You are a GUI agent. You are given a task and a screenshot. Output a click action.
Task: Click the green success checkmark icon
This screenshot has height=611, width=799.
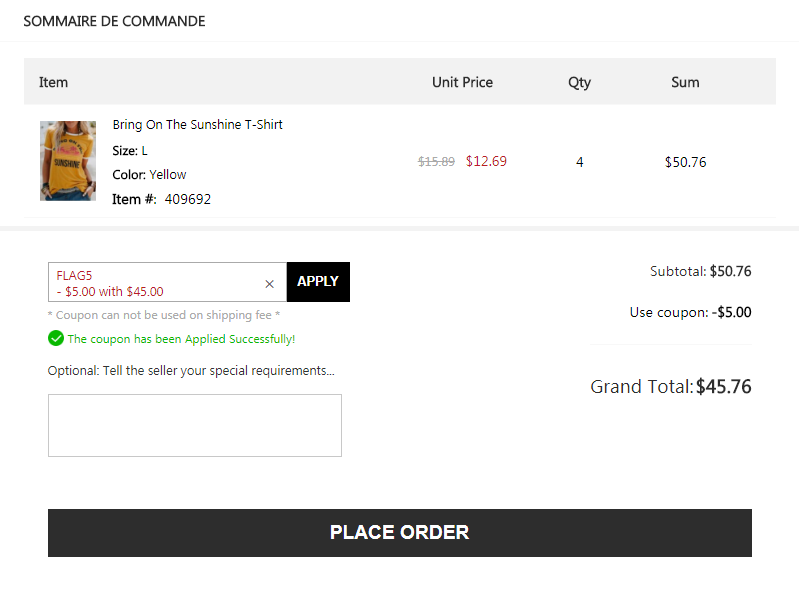click(x=56, y=338)
